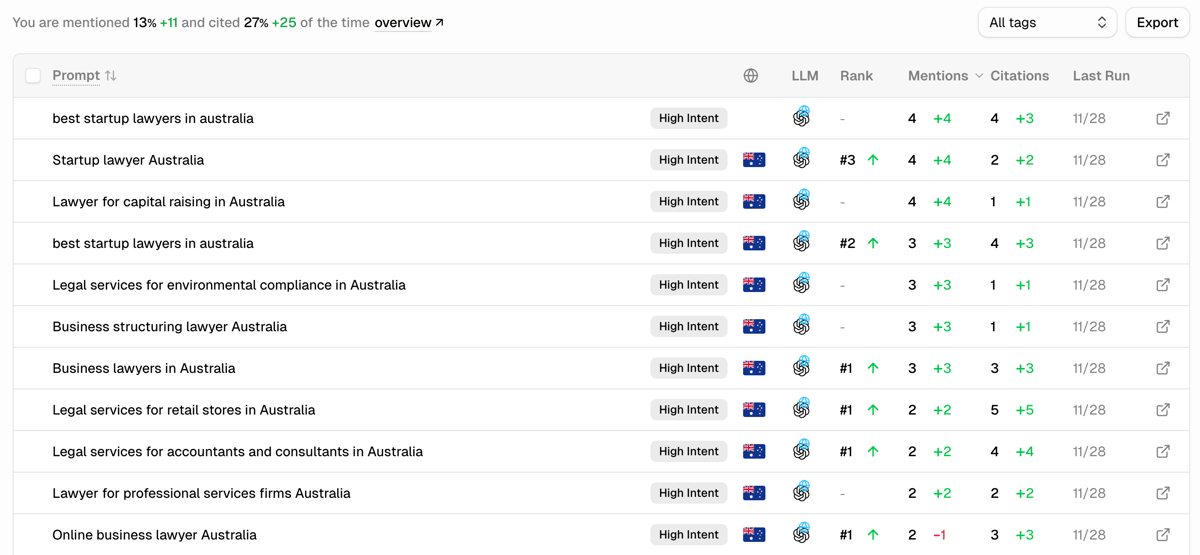This screenshot has height=555, width=1200.
Task: Click rank up arrow in Legal services for retail stores row
Action: point(873,410)
